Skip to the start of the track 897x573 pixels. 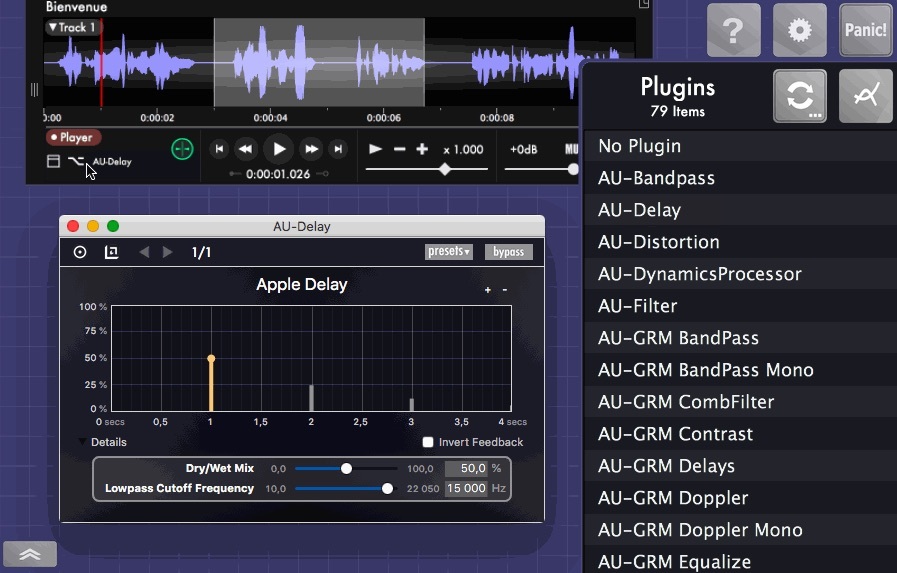(219, 149)
